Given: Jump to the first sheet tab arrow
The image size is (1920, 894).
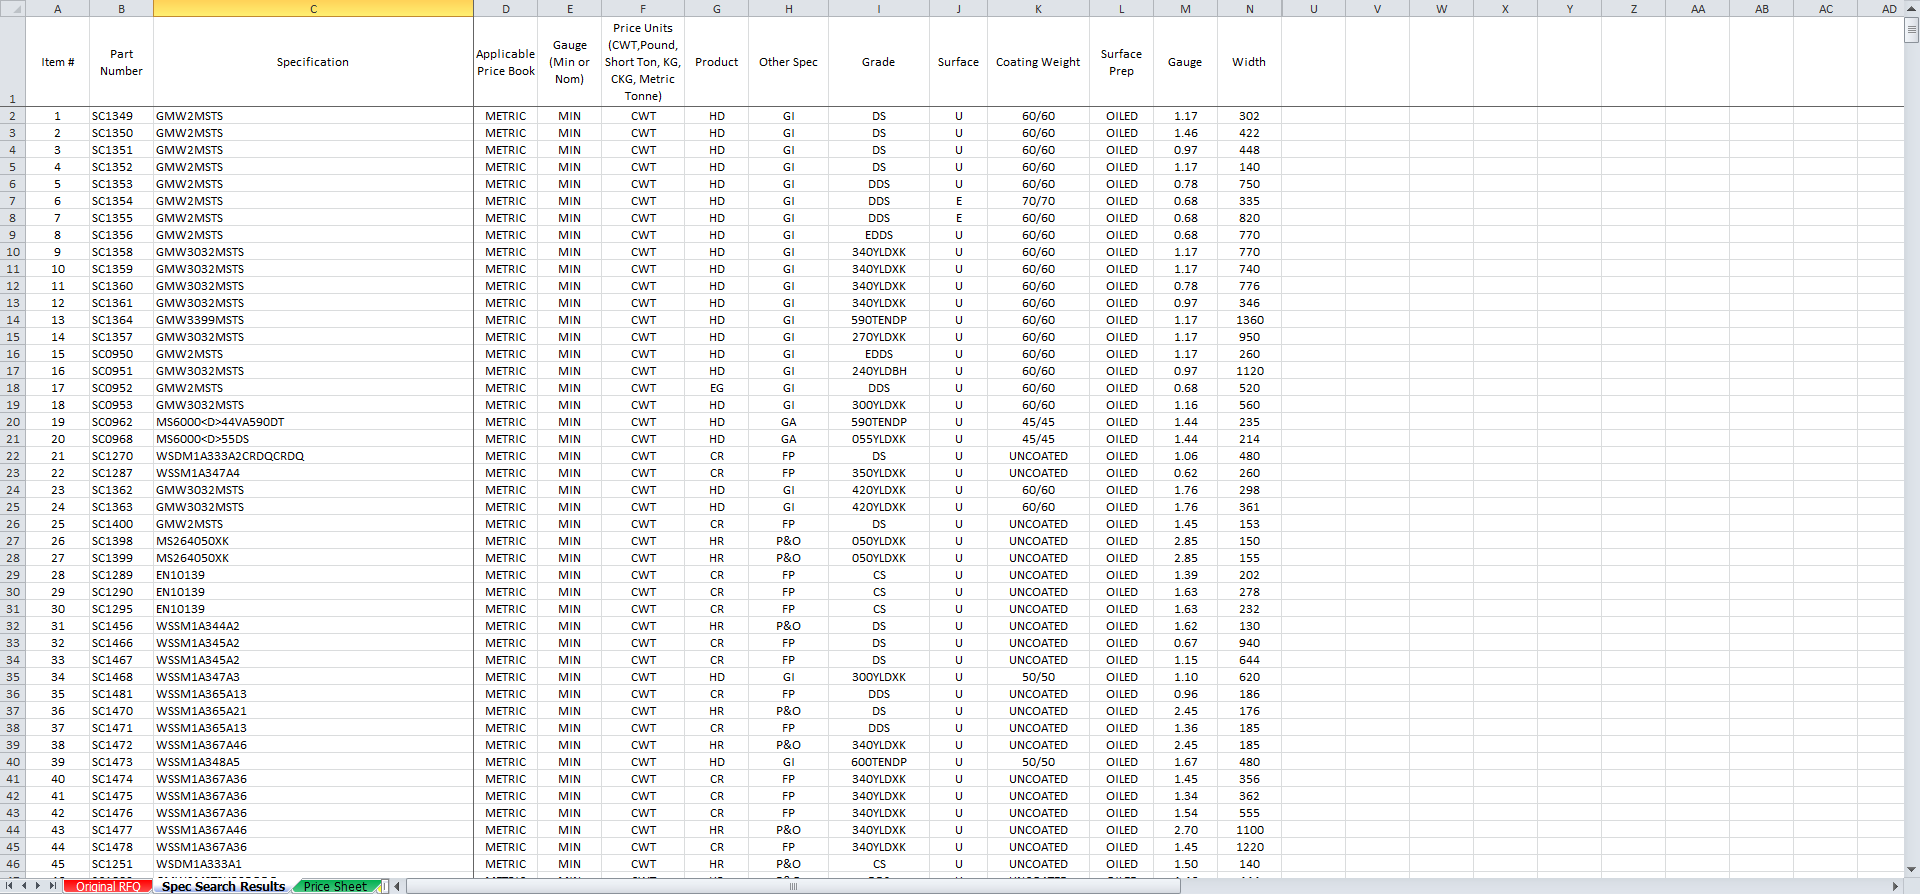Looking at the screenshot, I should click(11, 886).
